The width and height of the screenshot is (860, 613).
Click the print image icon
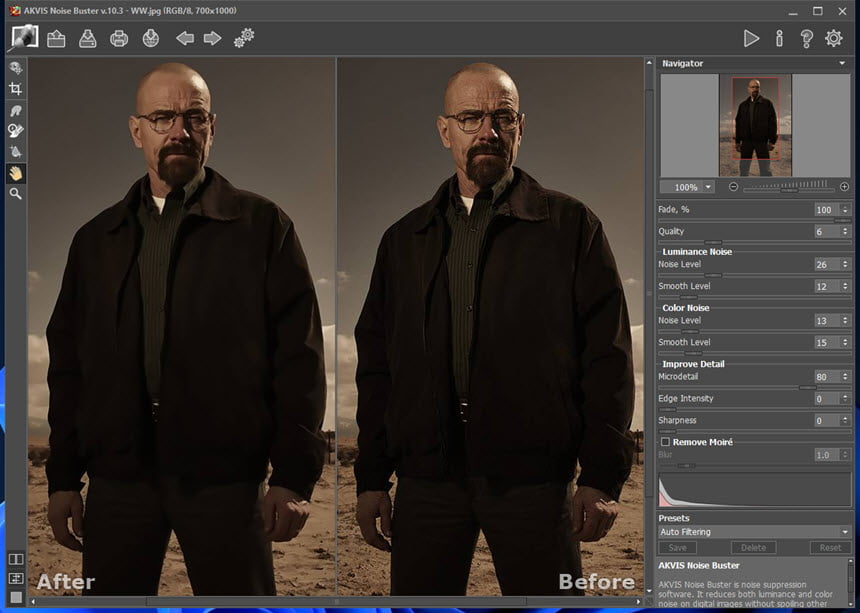(x=119, y=38)
